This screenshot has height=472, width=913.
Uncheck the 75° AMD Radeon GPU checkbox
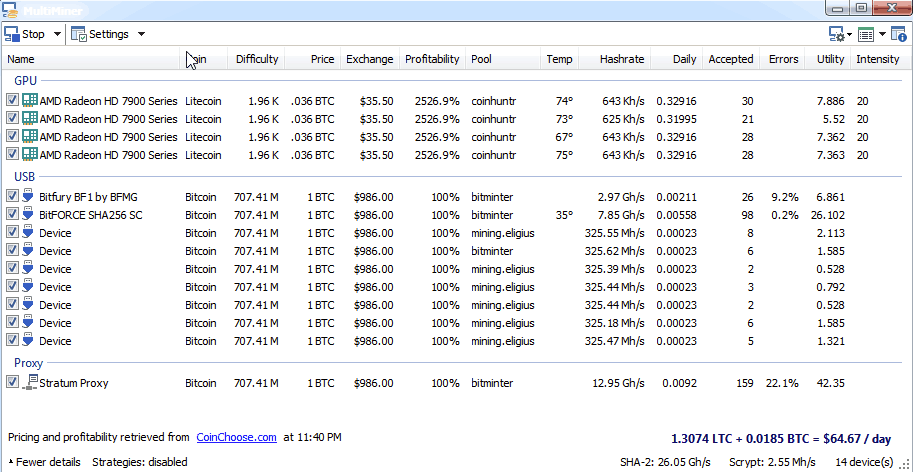[12, 155]
